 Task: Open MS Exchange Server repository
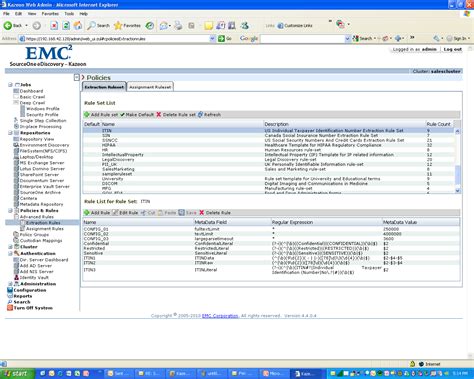pos(42,163)
